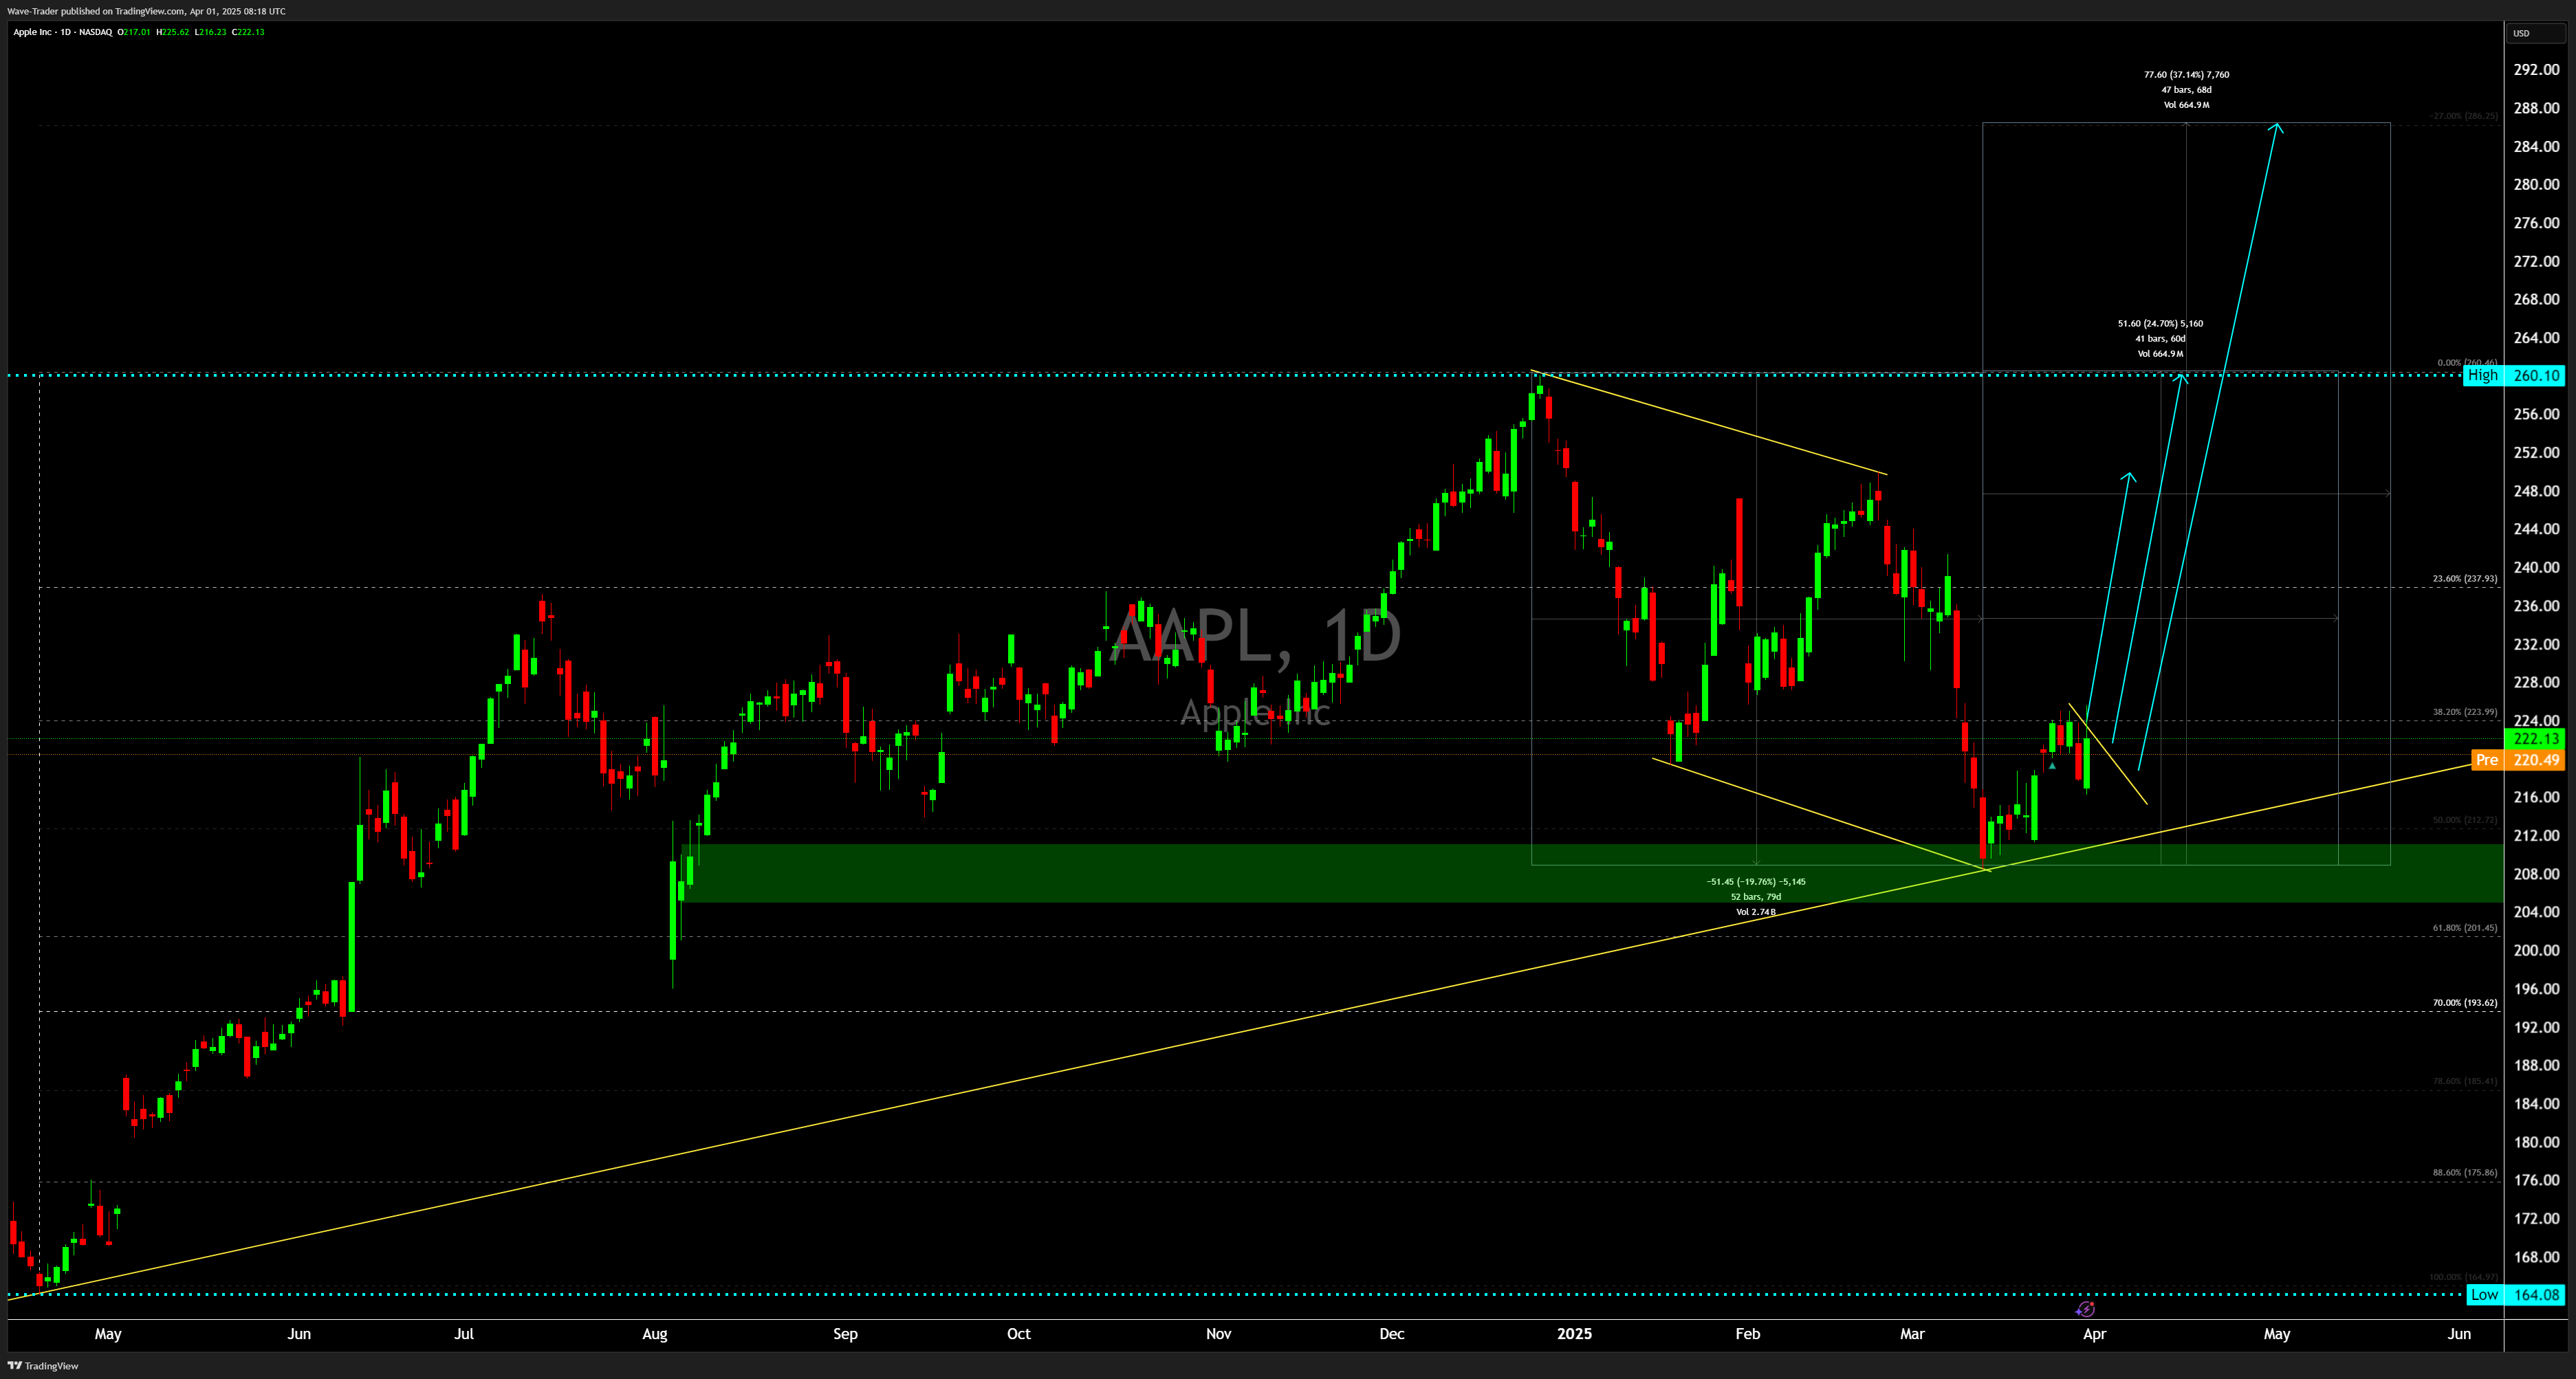The width and height of the screenshot is (2576, 1379).
Task: Click the 2025 year label on time axis
Action: (1574, 1333)
